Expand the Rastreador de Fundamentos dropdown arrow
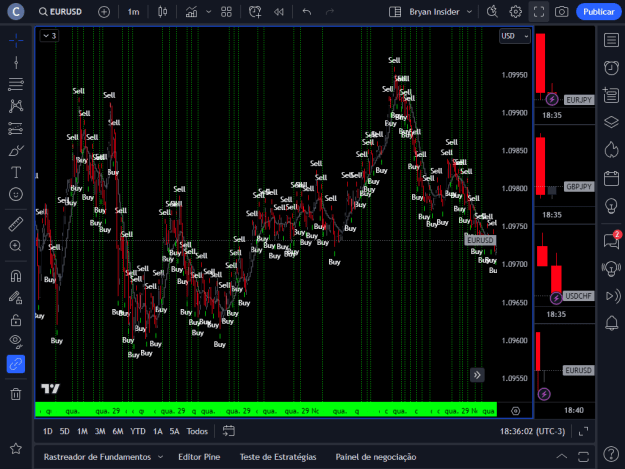The width and height of the screenshot is (625, 469). 160,457
